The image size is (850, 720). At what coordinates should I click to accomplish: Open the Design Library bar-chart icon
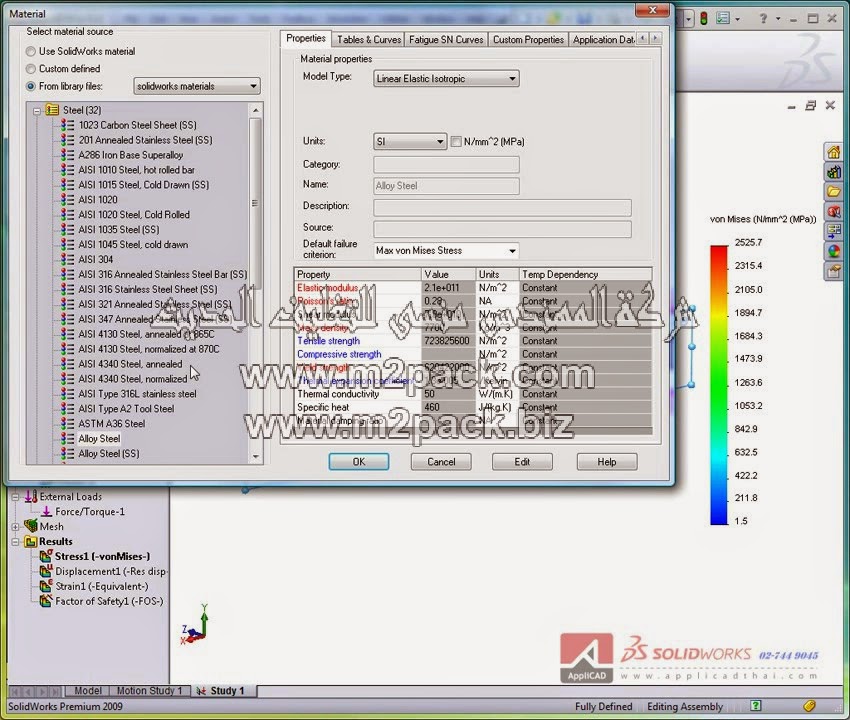coord(834,172)
